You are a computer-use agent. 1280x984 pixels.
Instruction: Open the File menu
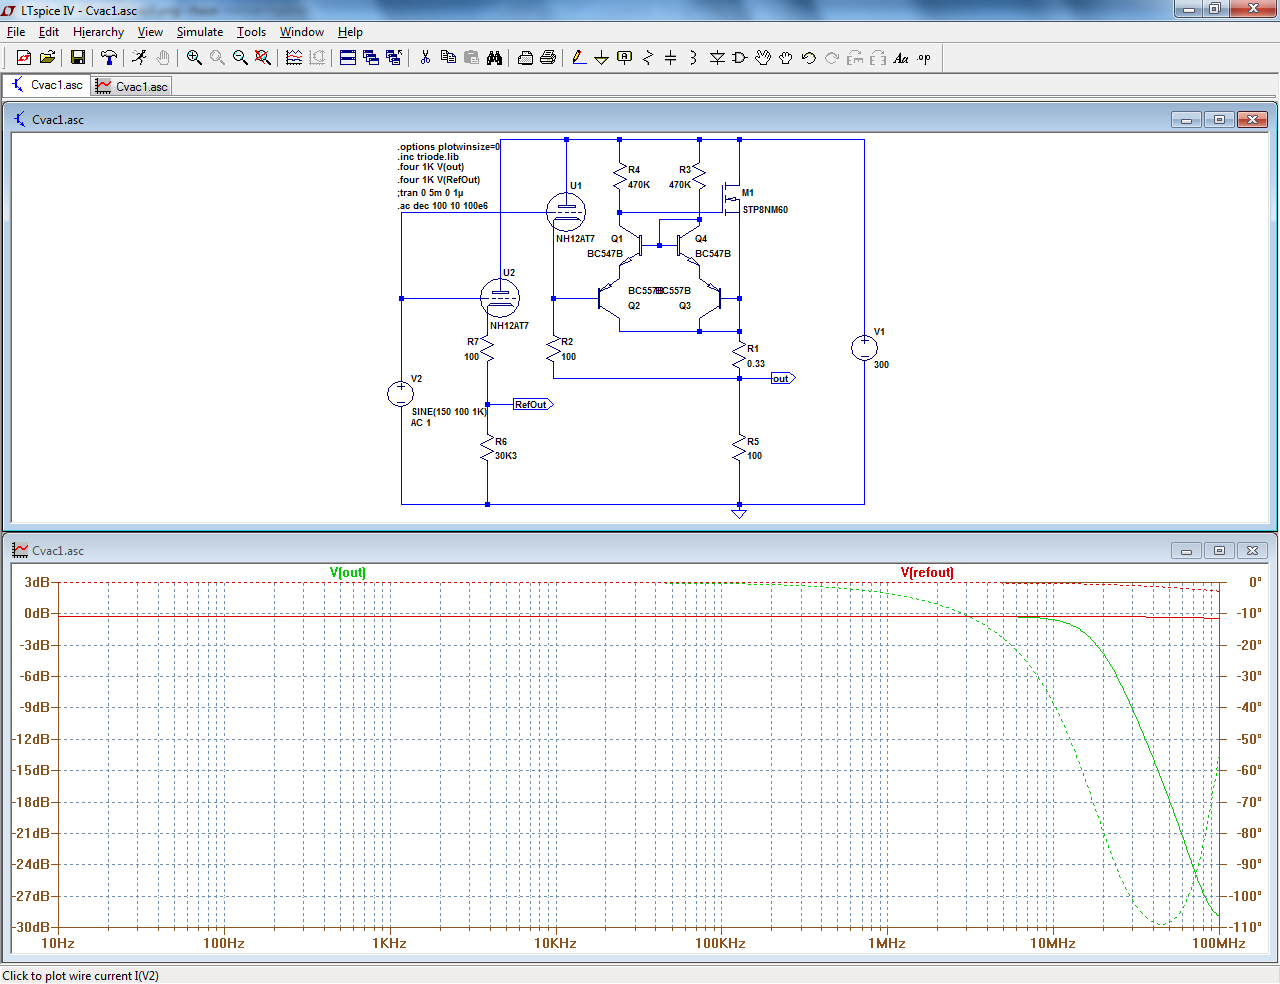(x=16, y=32)
